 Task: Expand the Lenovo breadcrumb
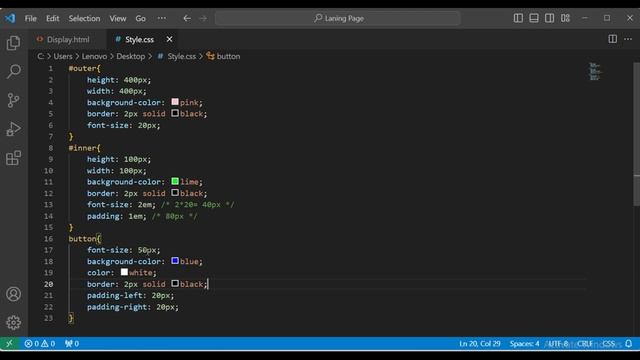[94, 56]
